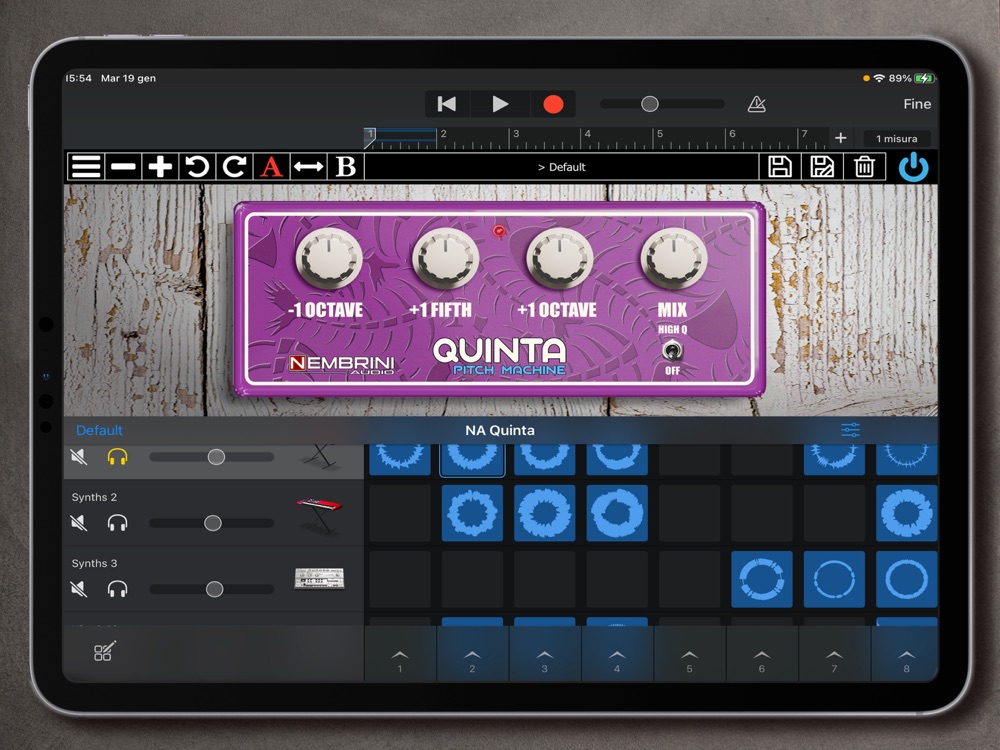Open plugin controls via the sliders icon
This screenshot has width=1000, height=750.
(851, 430)
